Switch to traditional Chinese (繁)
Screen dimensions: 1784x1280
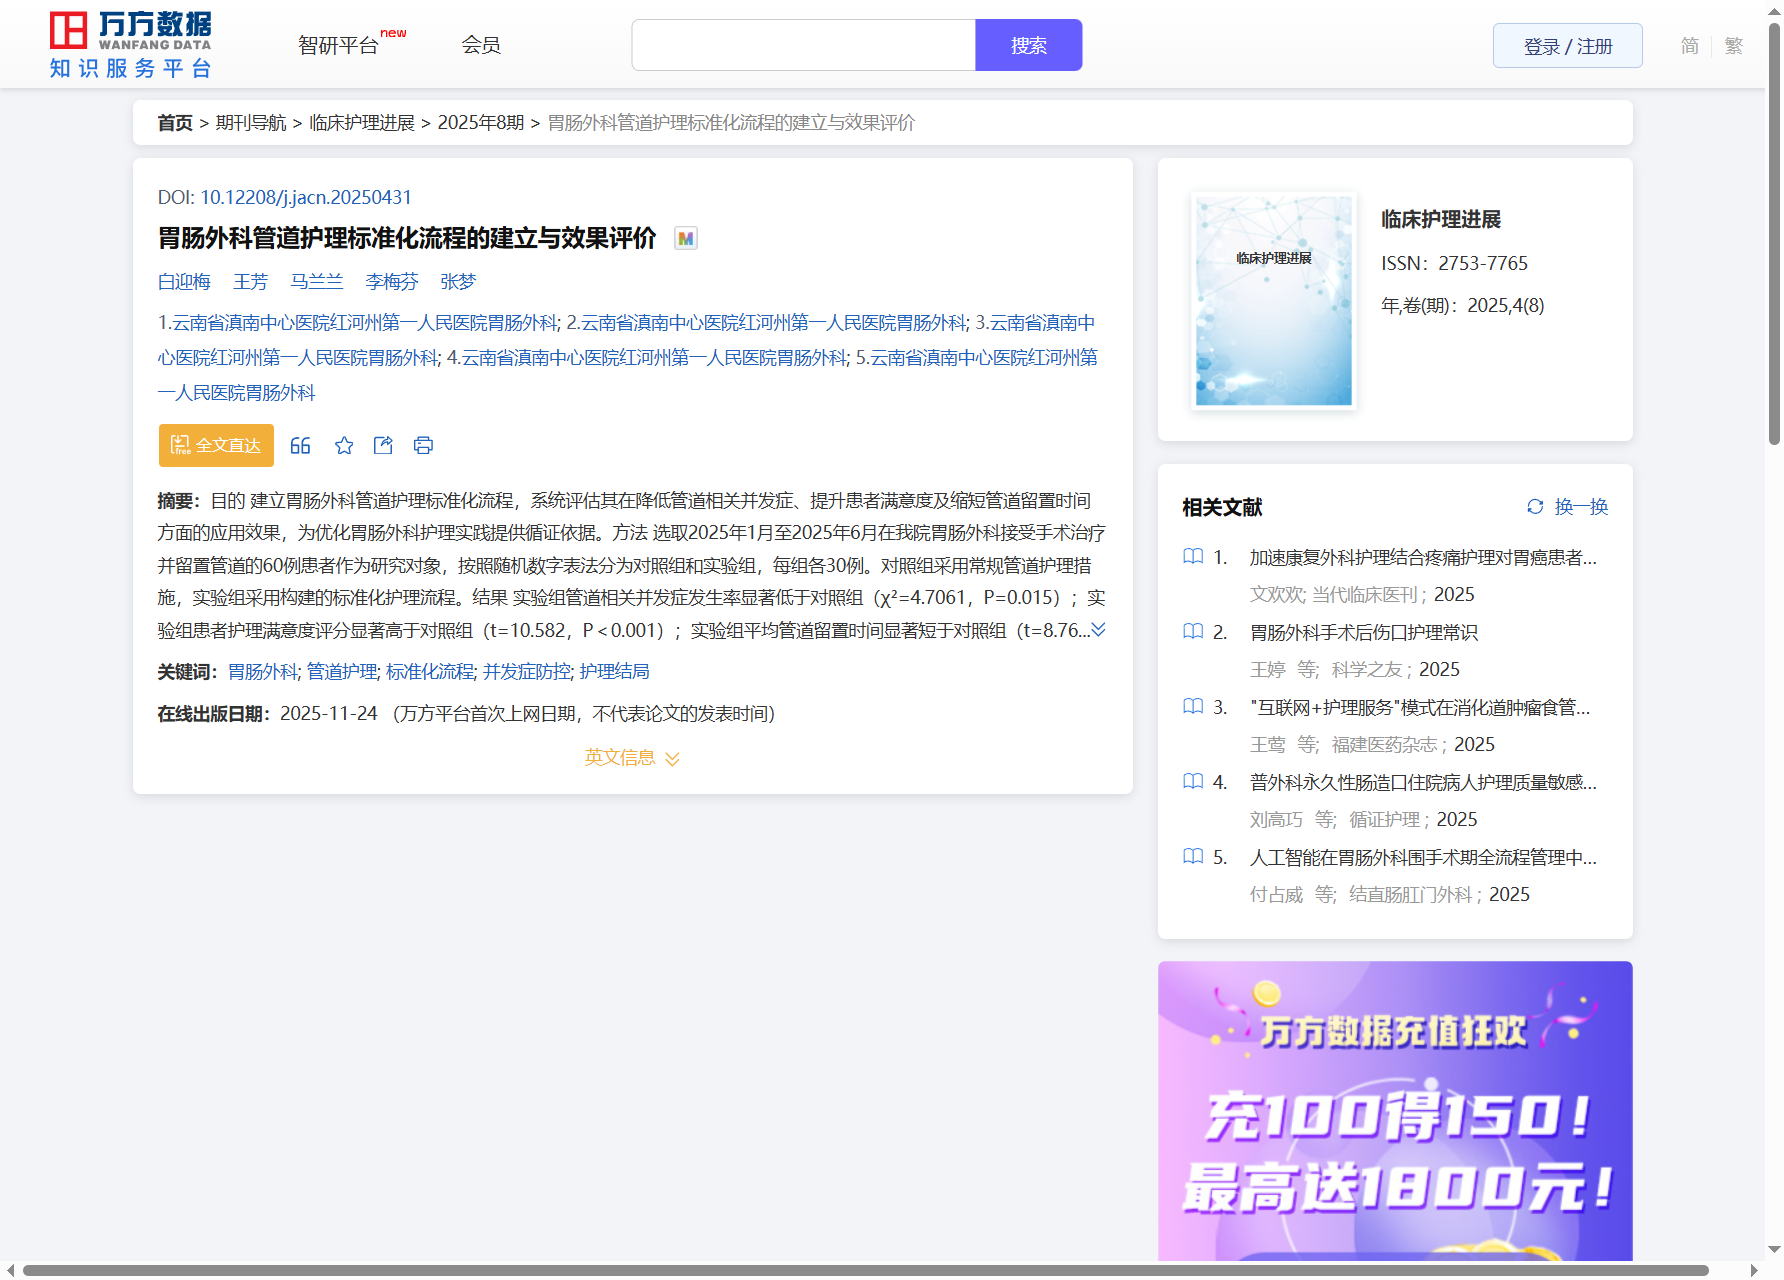coord(1733,46)
